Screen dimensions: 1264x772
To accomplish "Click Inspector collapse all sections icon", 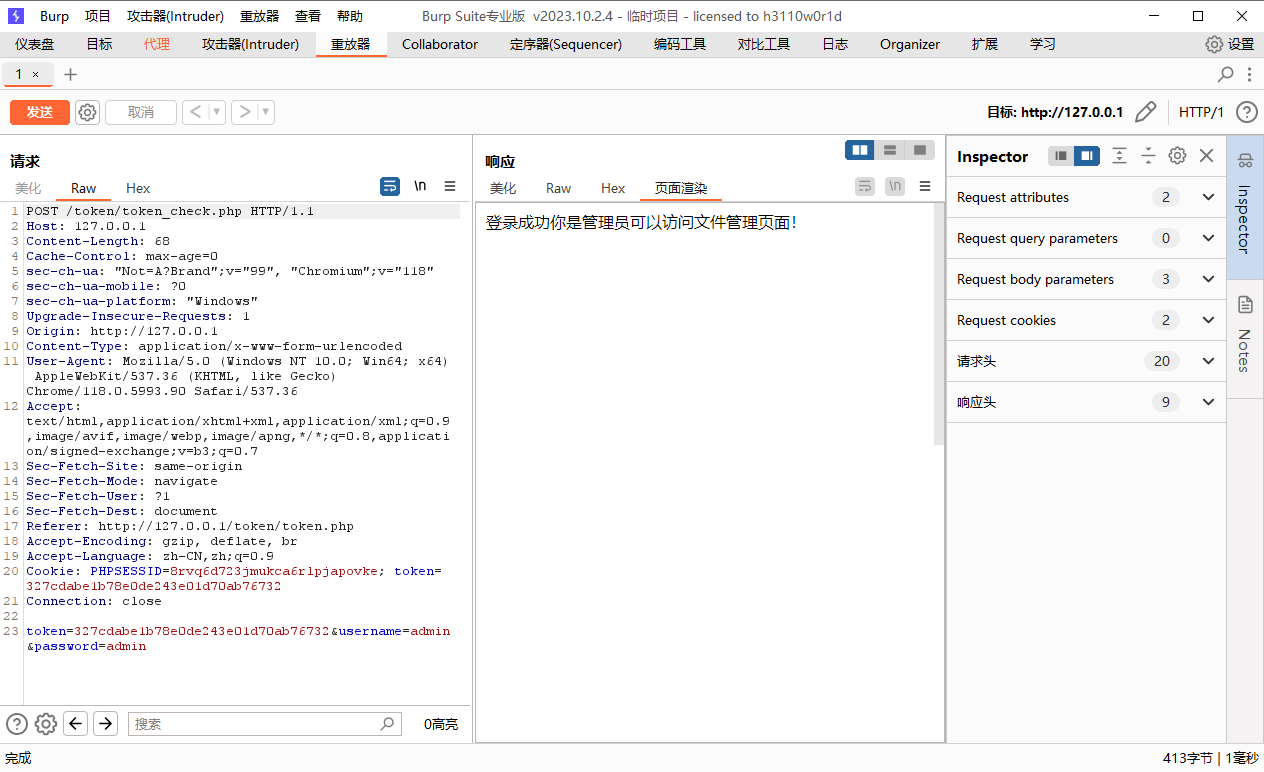I will 1149,156.
